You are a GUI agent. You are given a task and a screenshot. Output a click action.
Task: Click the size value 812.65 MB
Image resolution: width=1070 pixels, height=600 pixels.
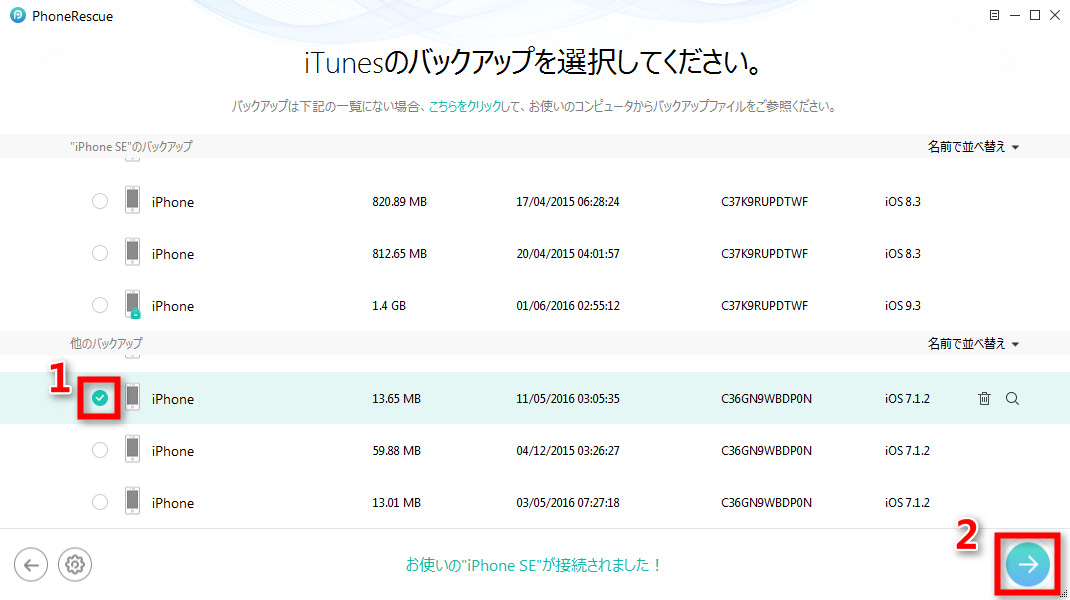point(399,254)
